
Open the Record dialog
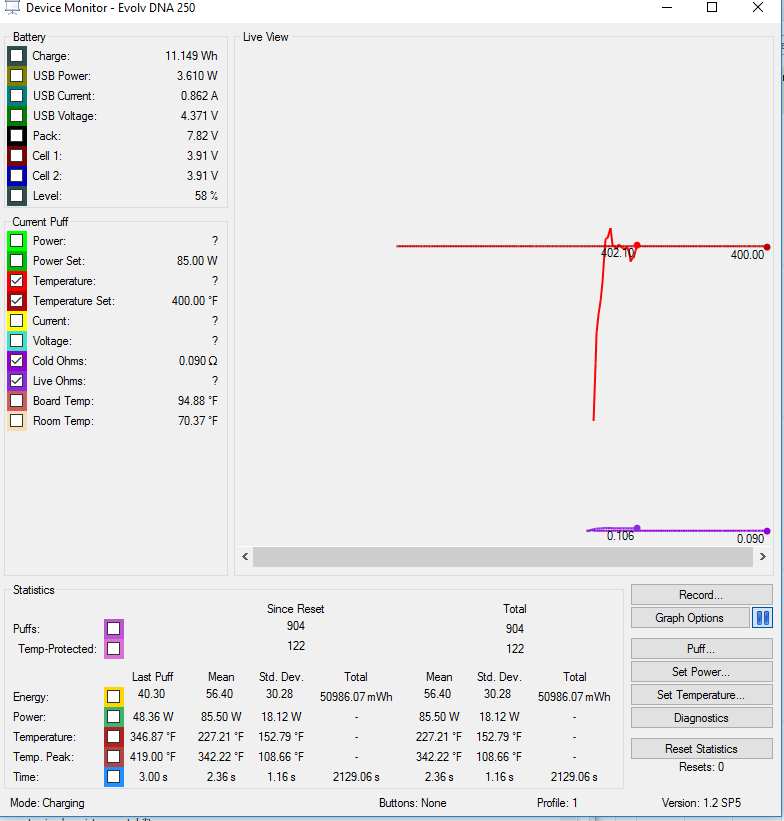[701, 595]
